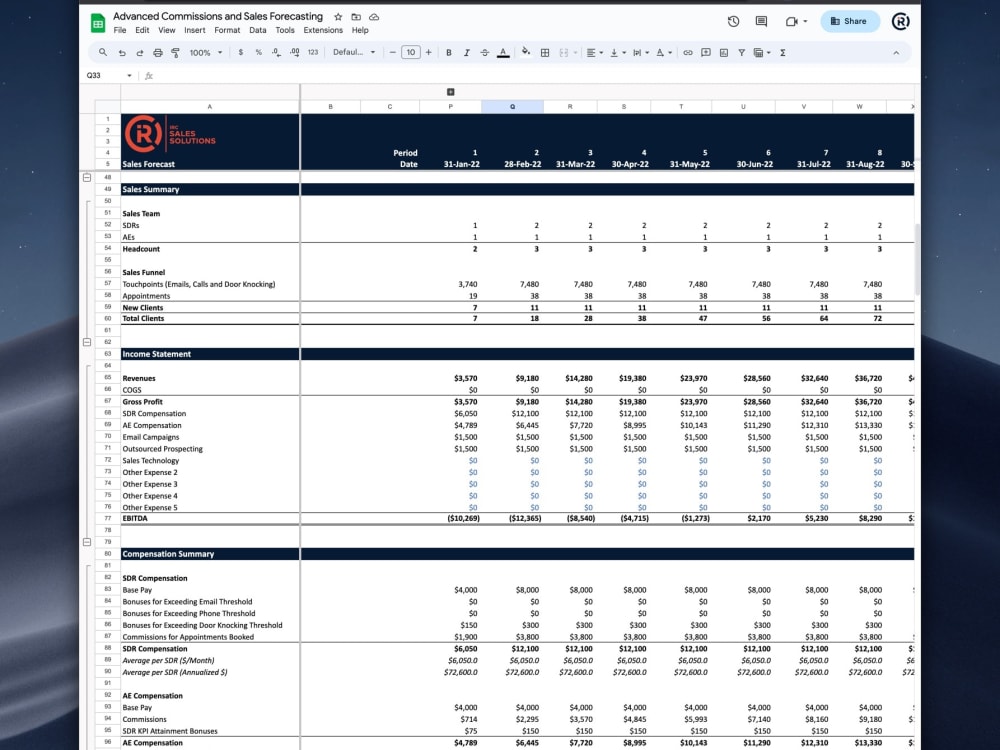Viewport: 1000px width, 750px height.
Task: Insert a comment from the toolbar
Action: (x=706, y=53)
